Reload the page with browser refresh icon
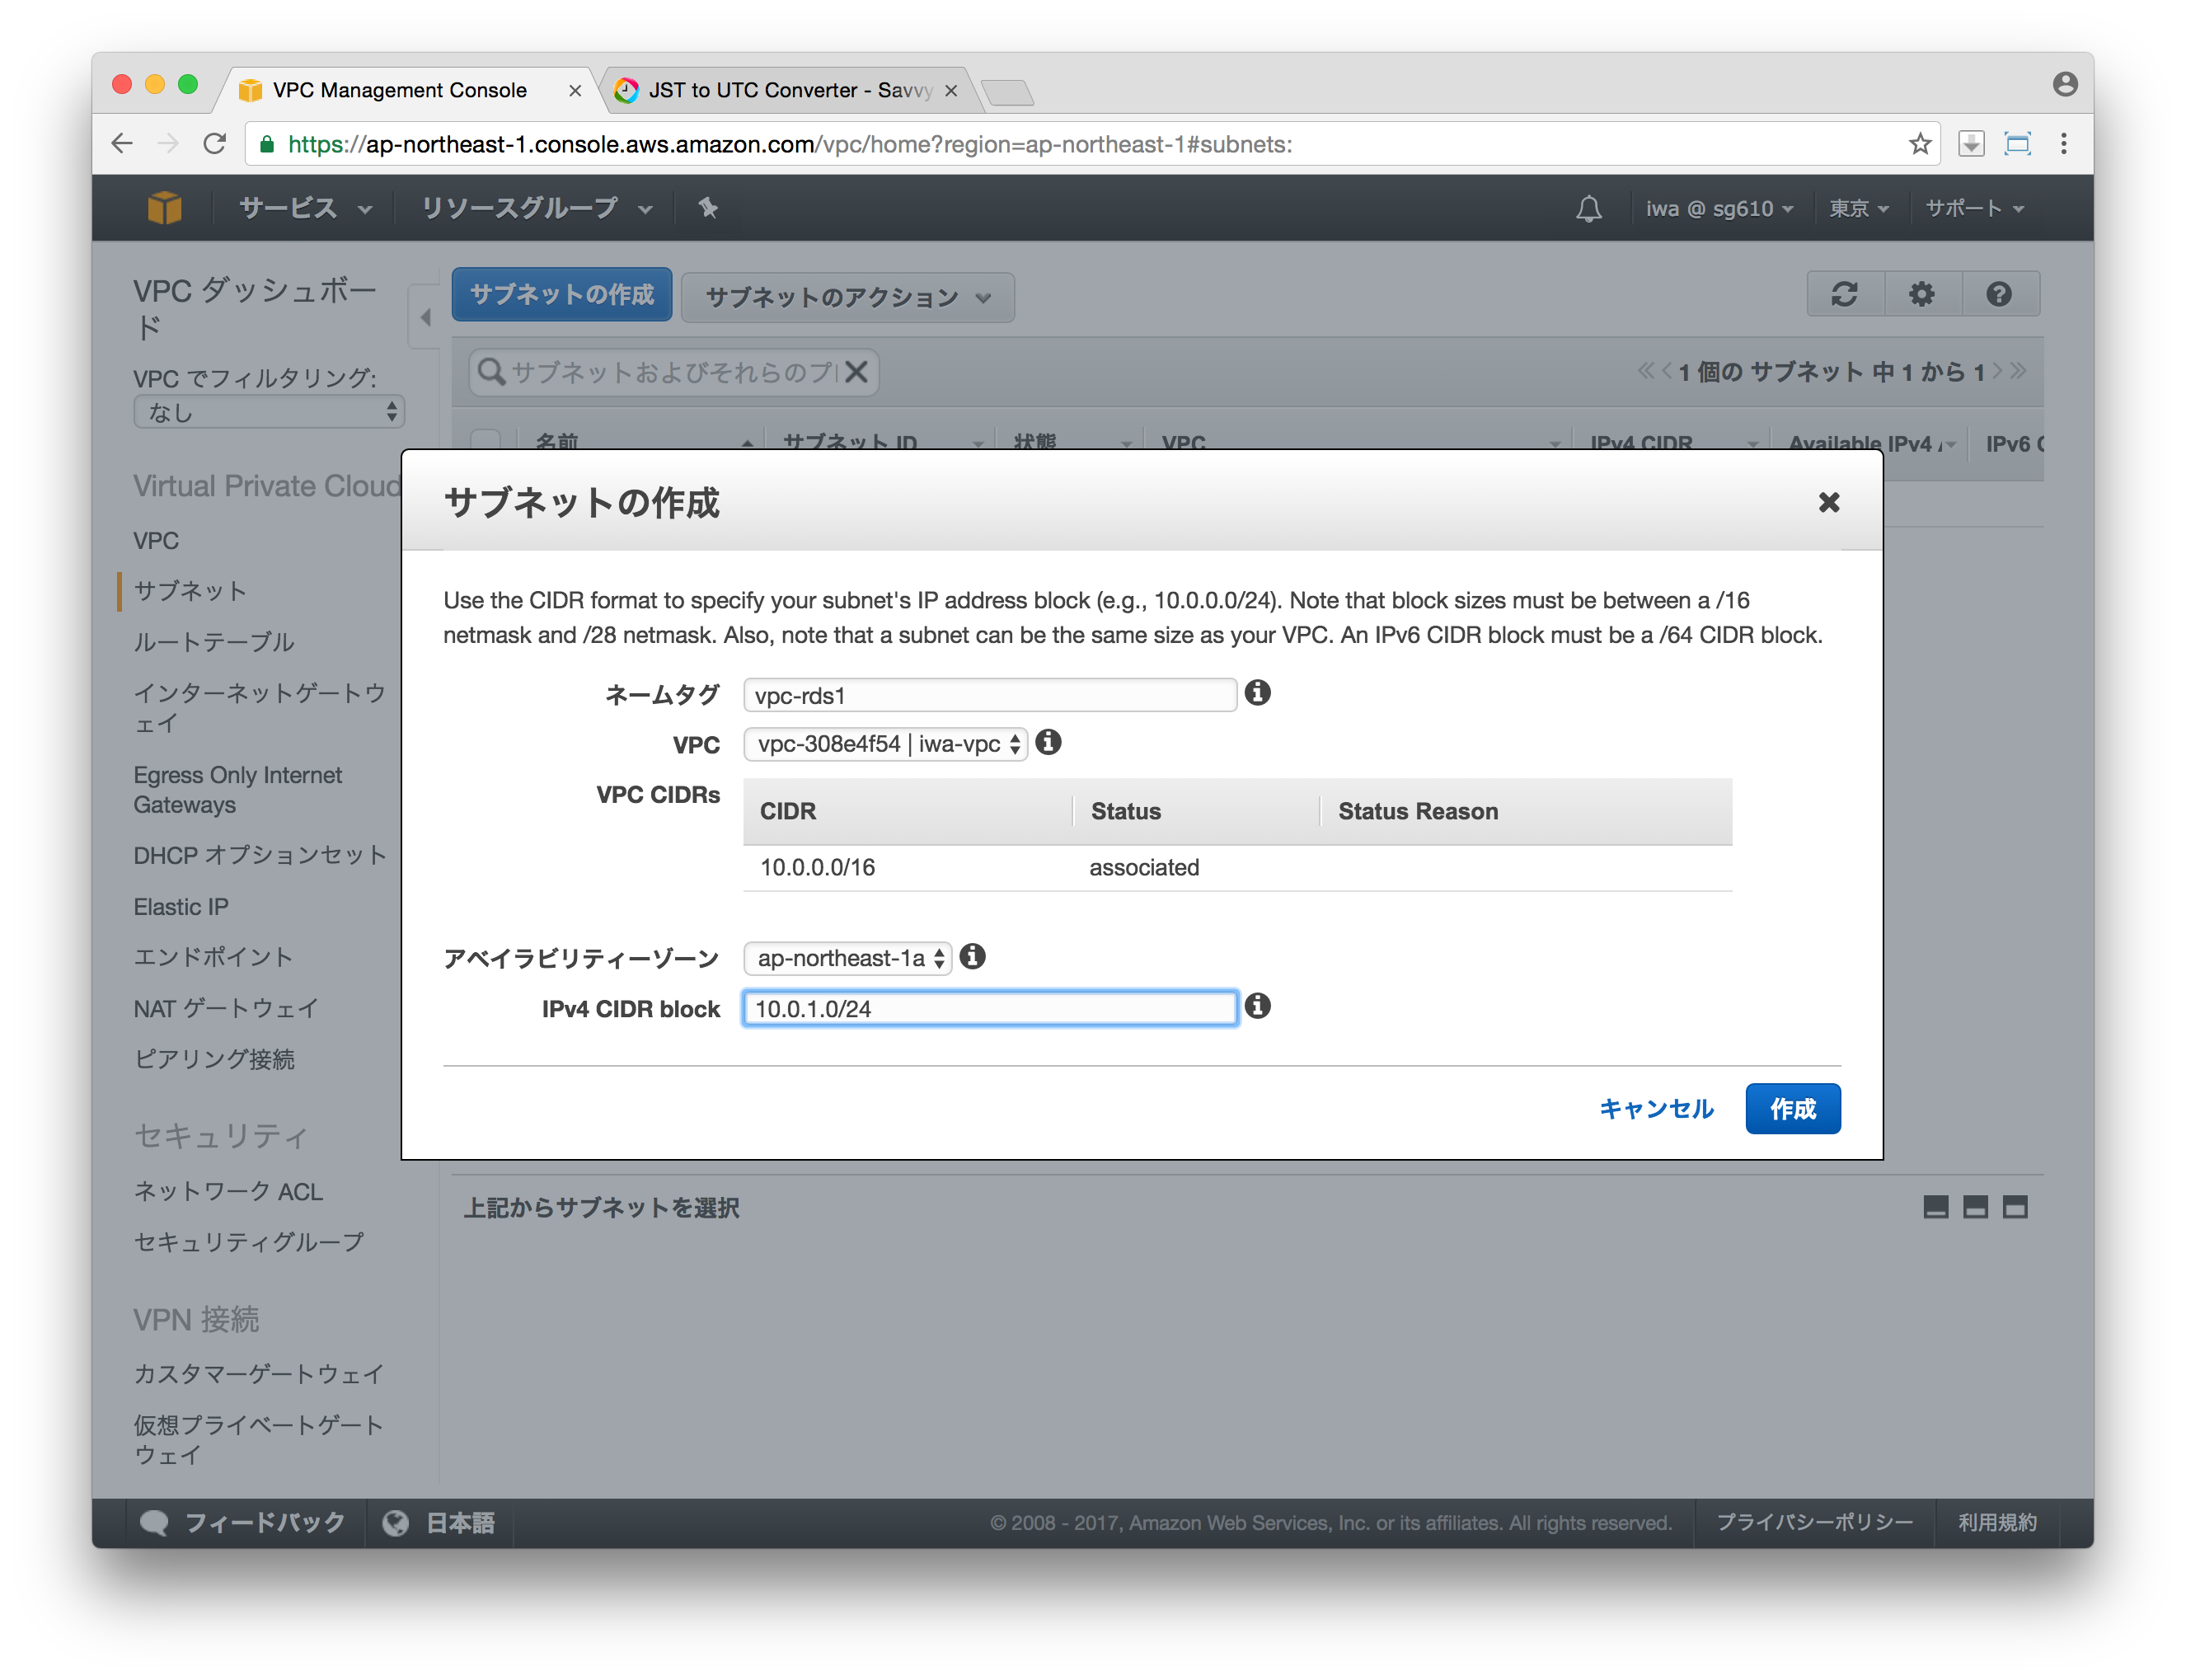 tap(215, 144)
